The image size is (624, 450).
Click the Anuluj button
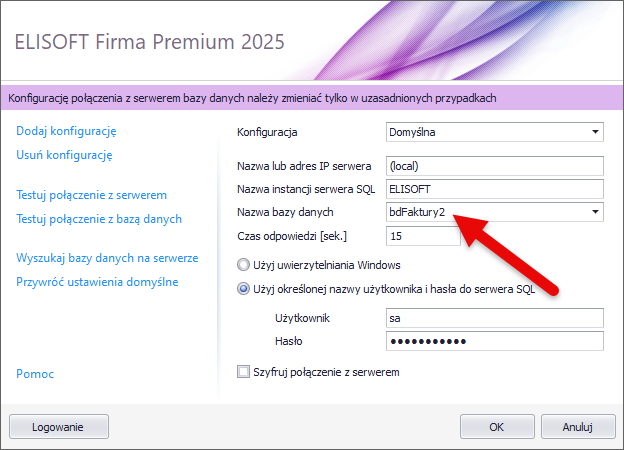click(578, 426)
